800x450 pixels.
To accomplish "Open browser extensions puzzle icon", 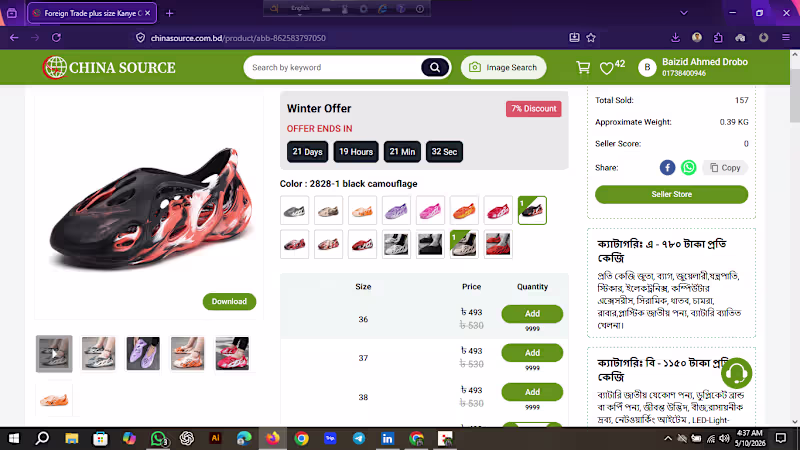I will pyautogui.click(x=718, y=38).
